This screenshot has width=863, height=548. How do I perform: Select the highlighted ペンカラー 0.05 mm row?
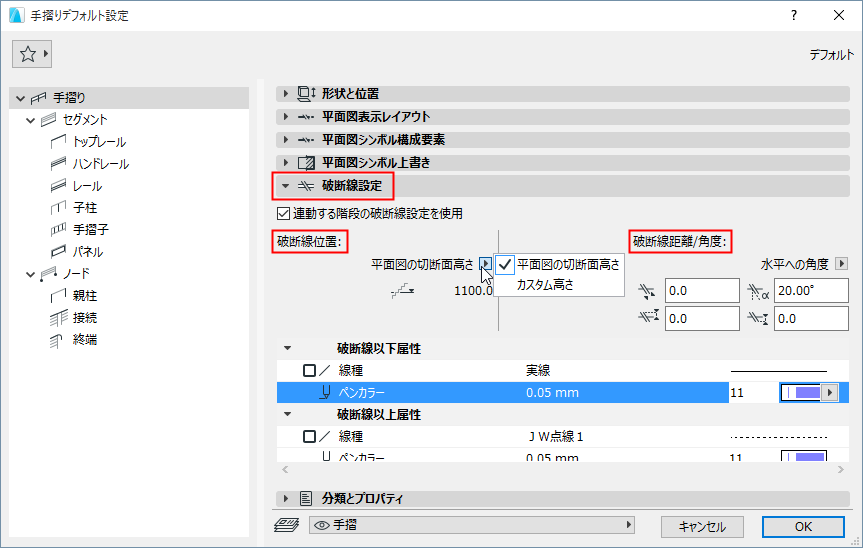pos(502,393)
